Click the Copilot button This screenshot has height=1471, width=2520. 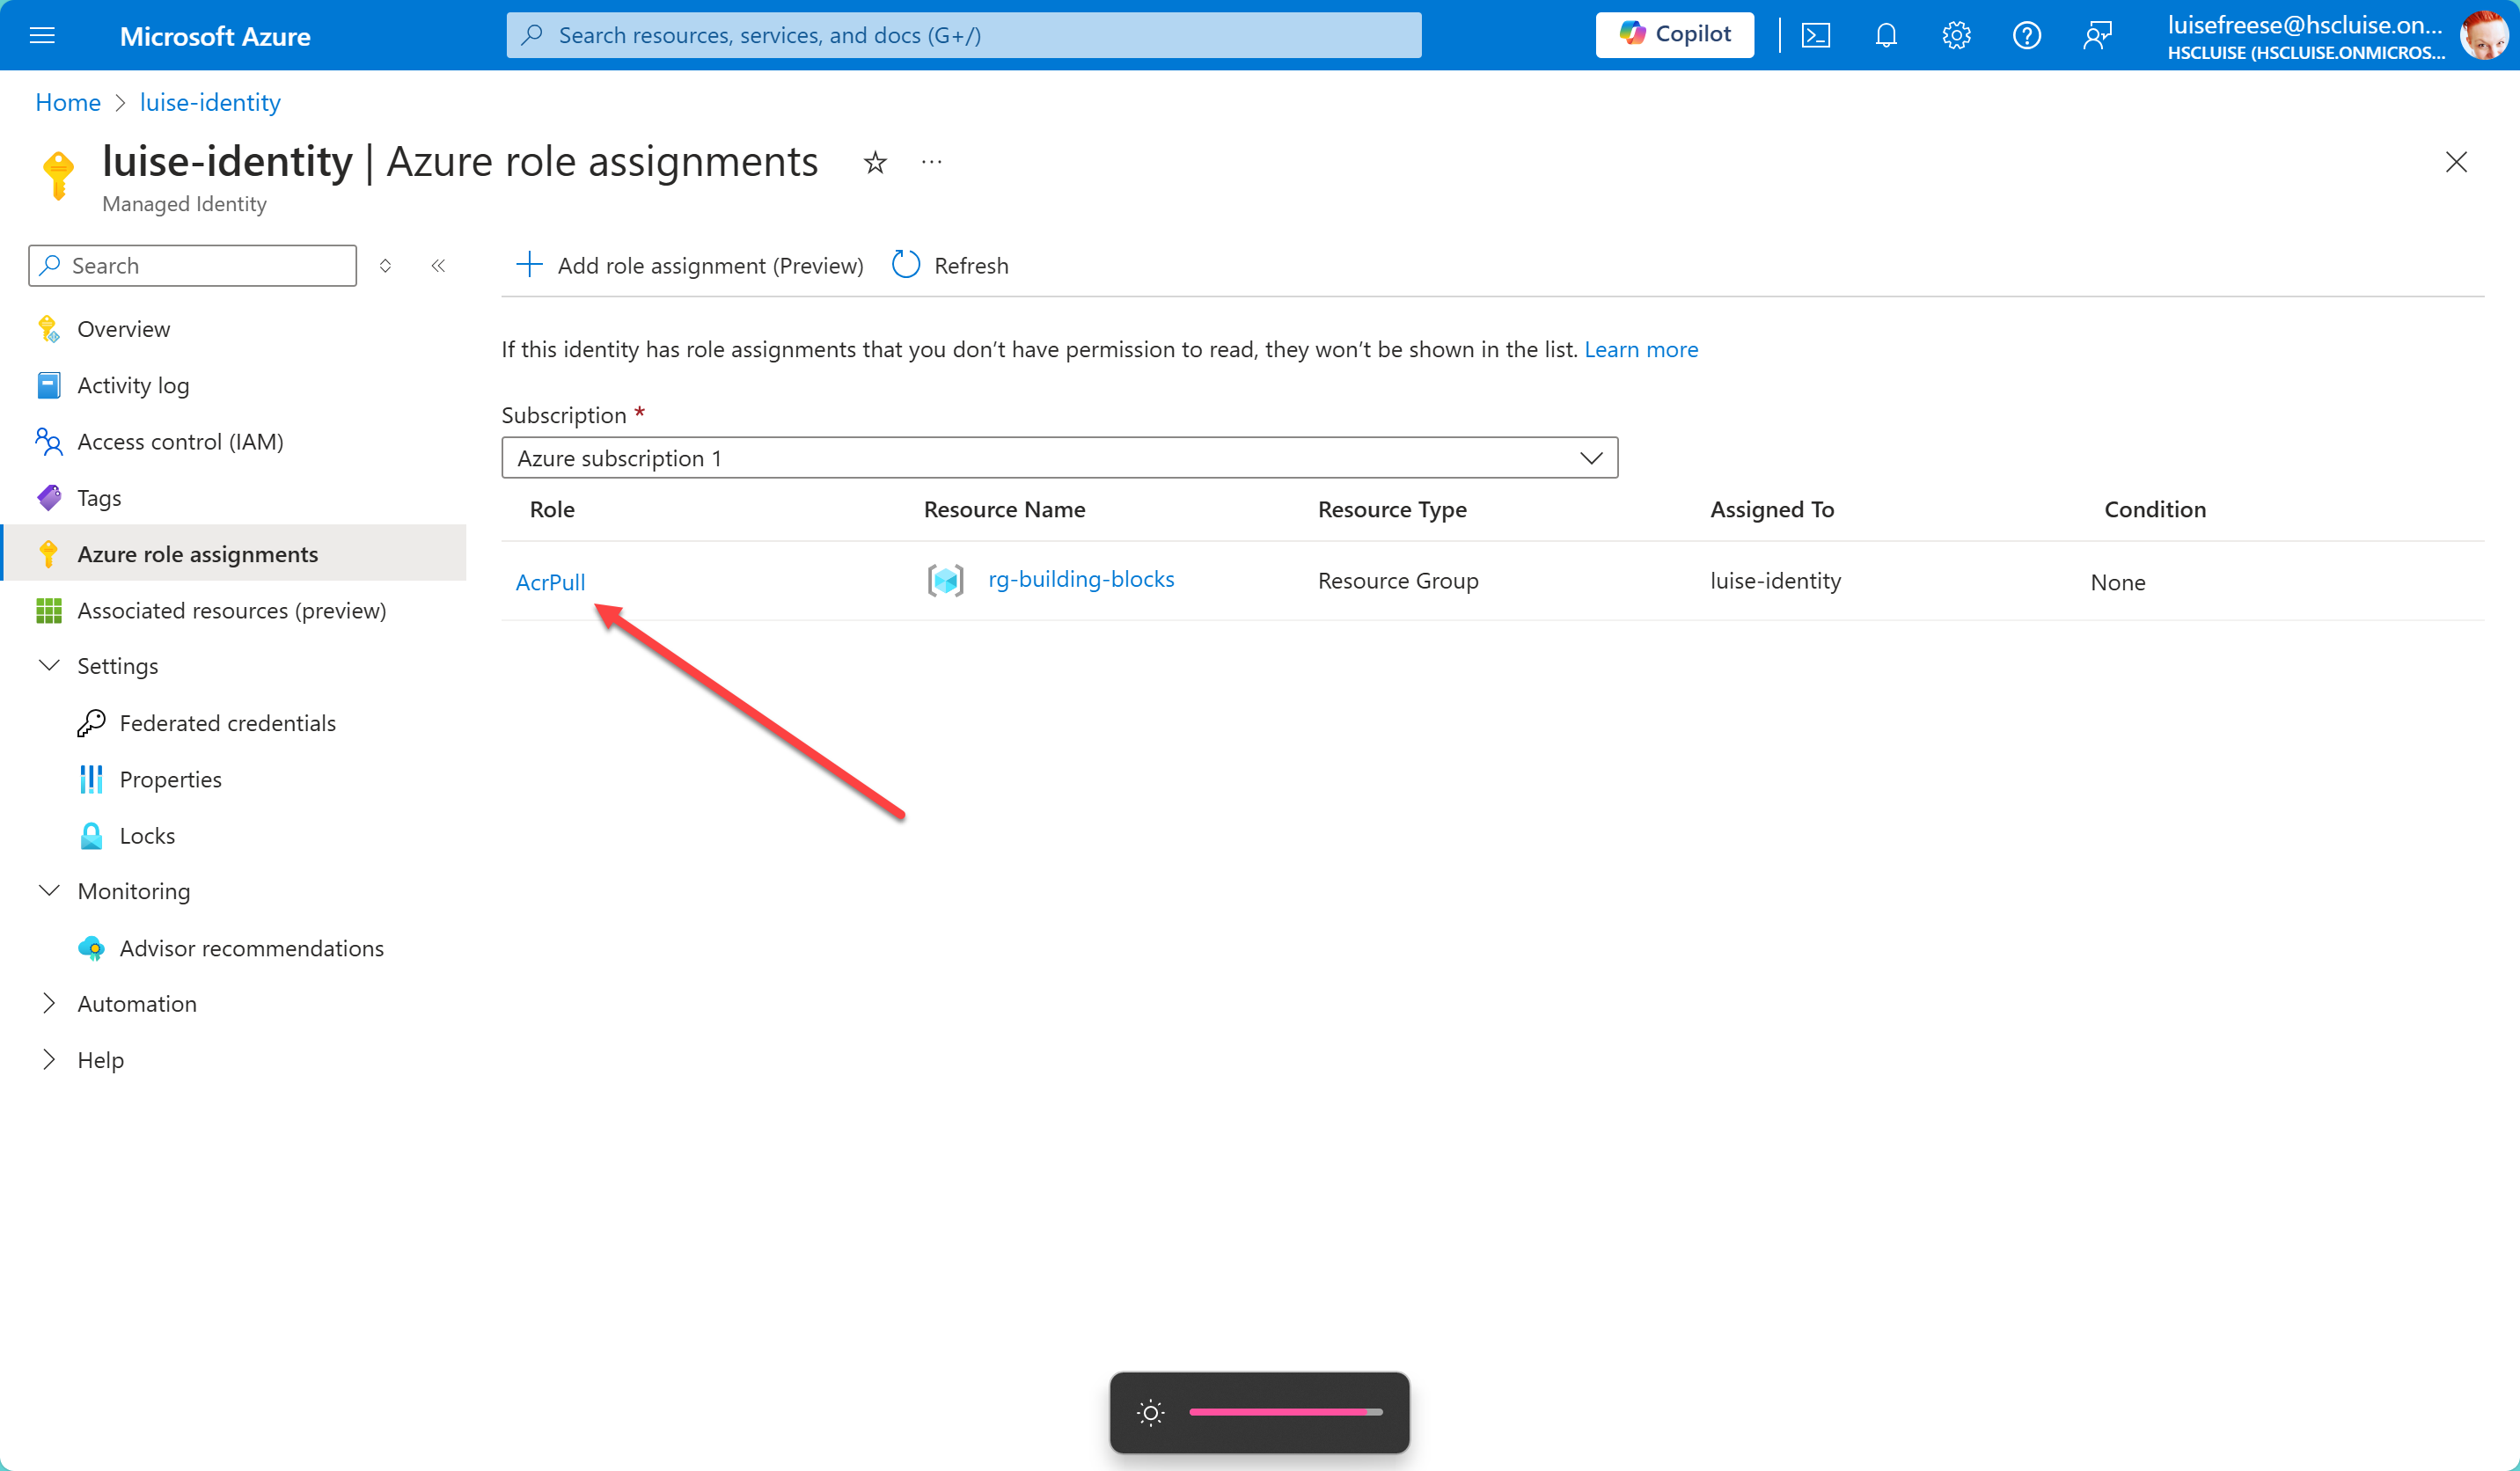point(1674,35)
